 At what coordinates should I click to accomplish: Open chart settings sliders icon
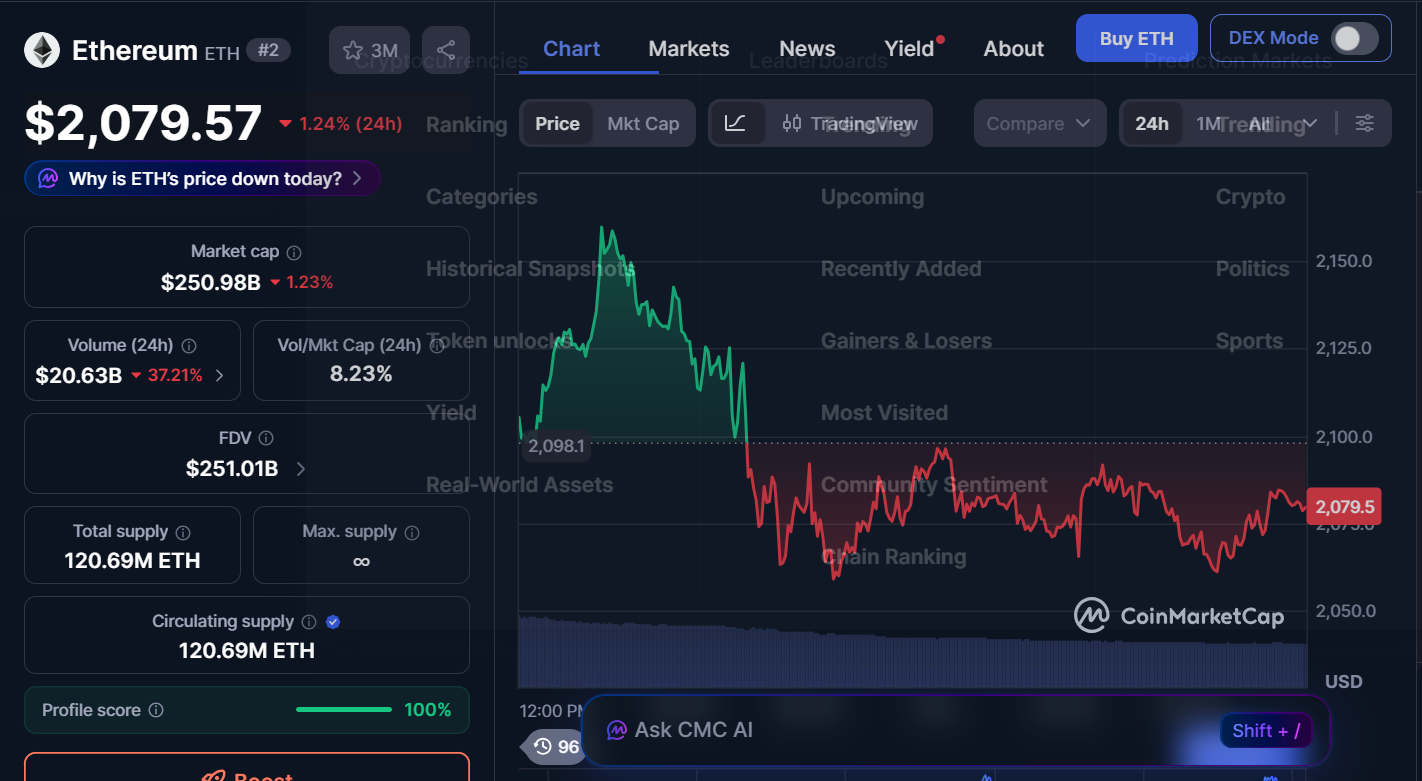tap(1364, 123)
